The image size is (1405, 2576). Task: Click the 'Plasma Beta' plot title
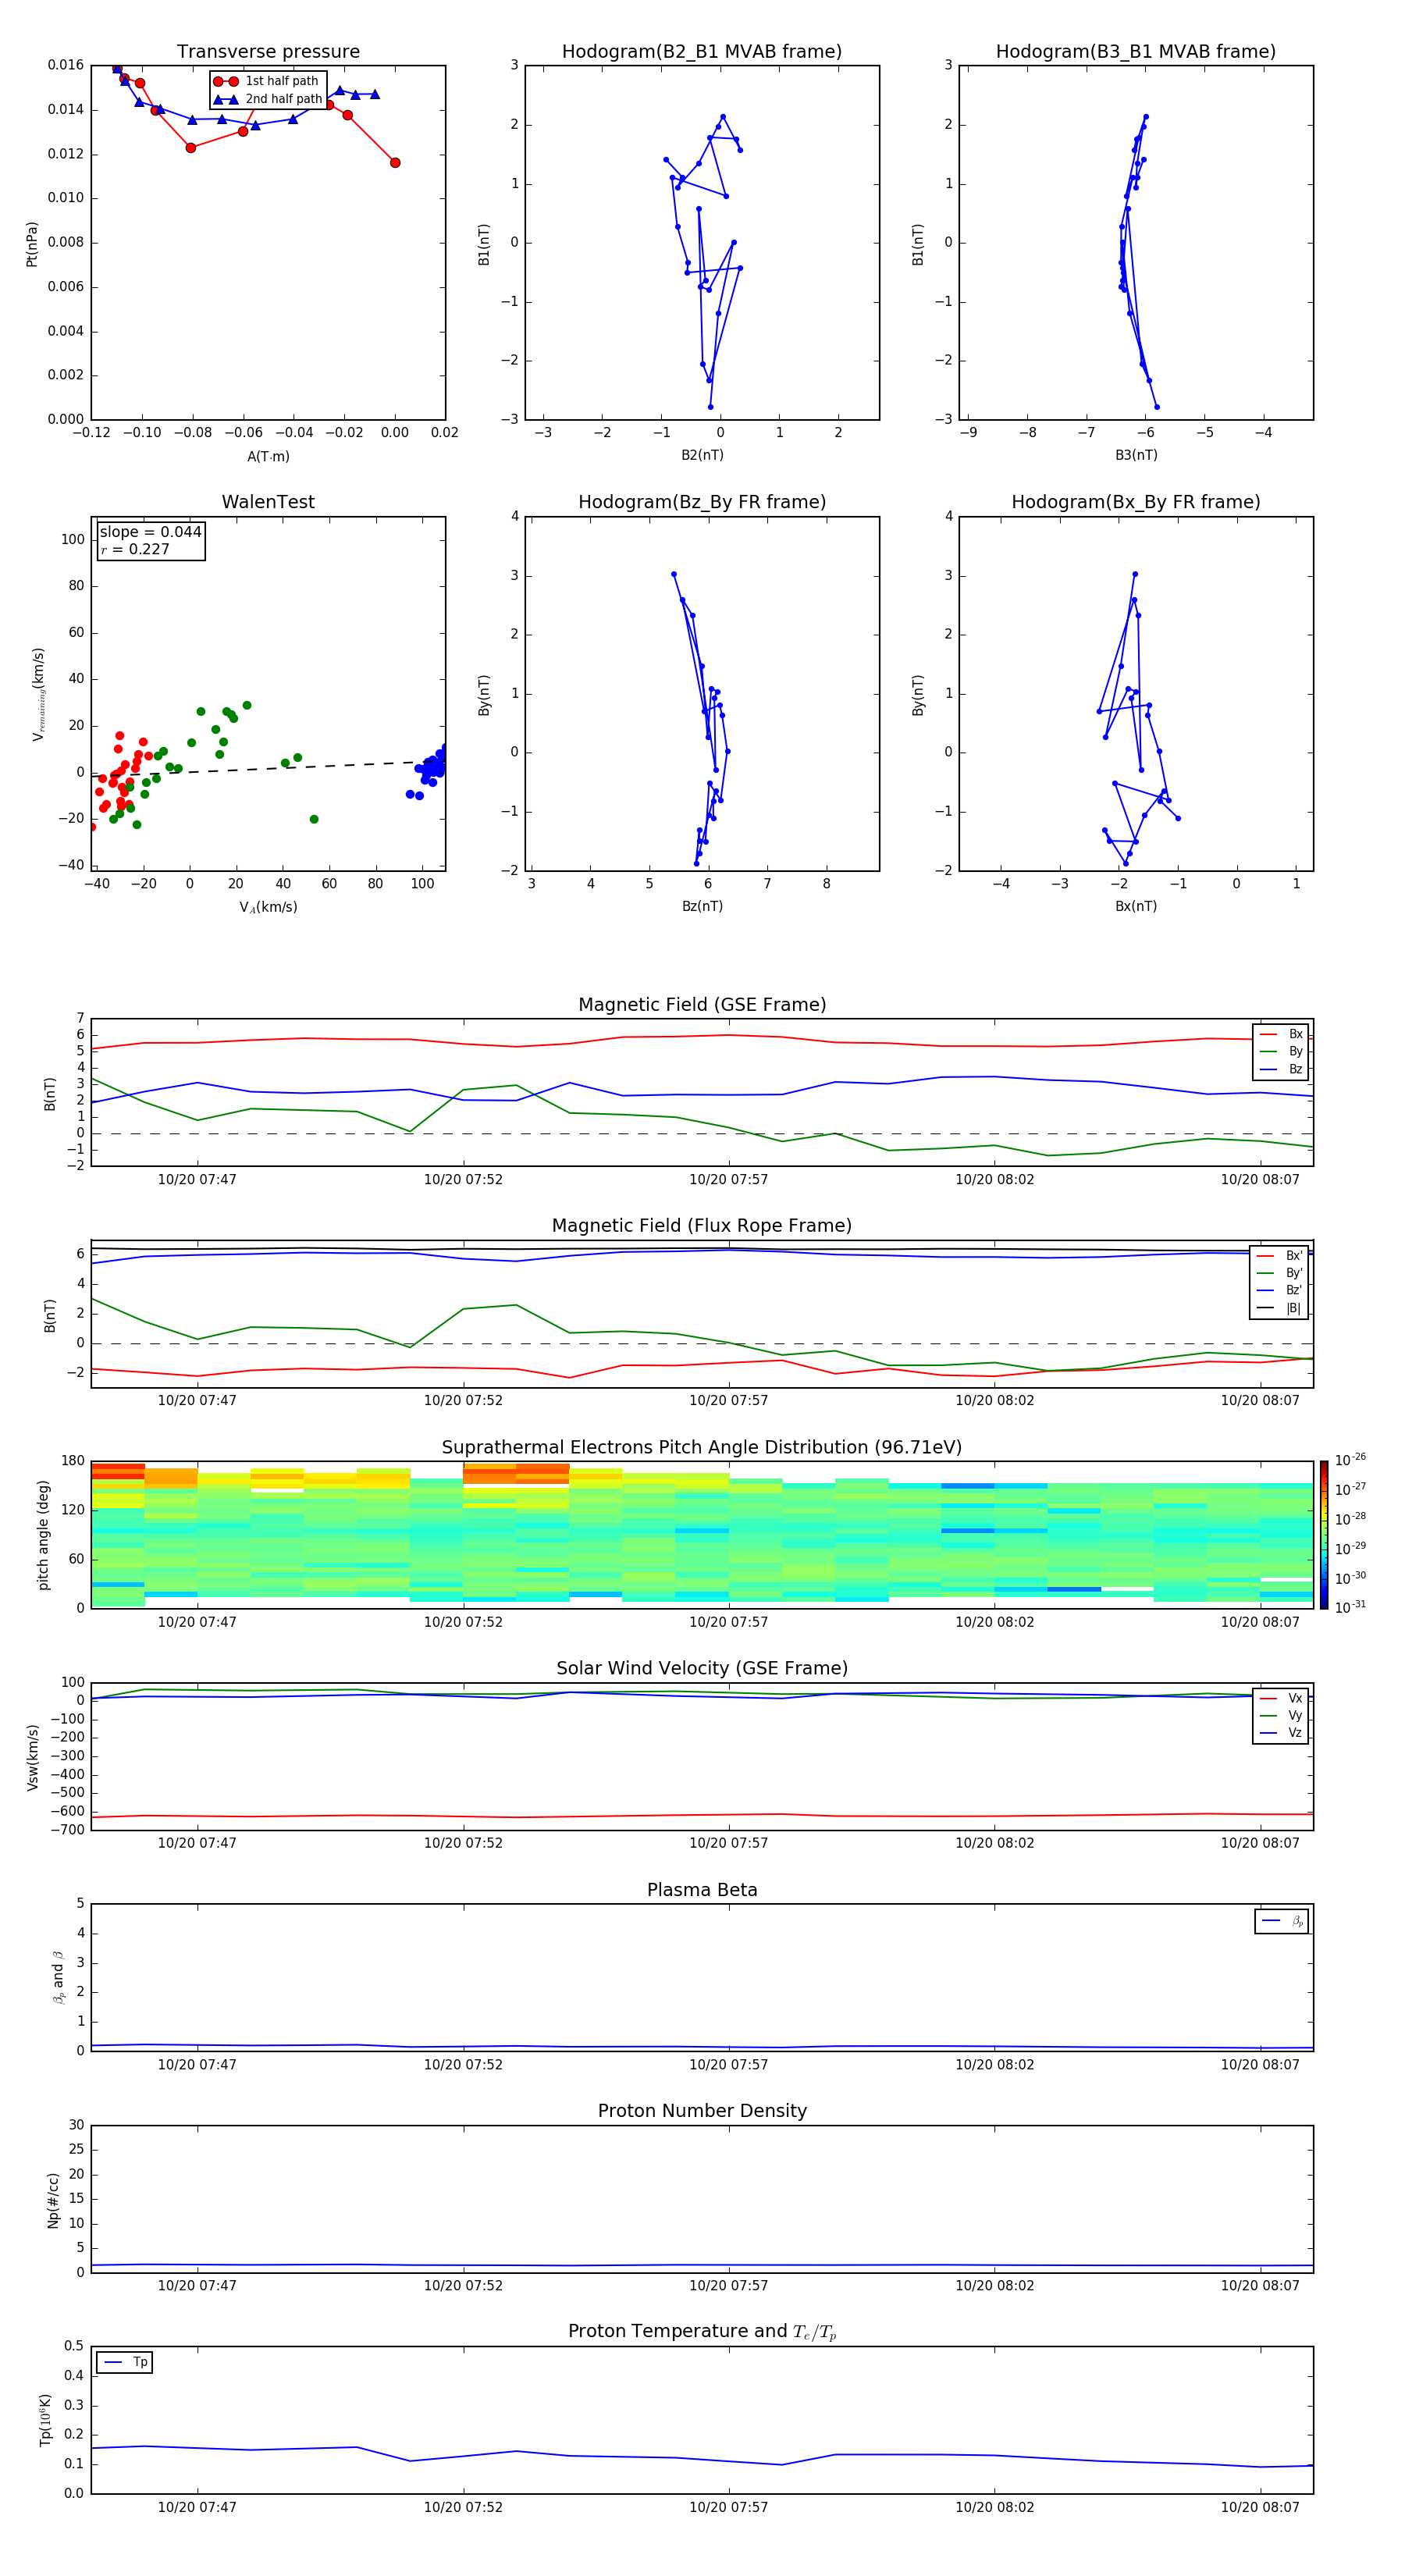(702, 1890)
